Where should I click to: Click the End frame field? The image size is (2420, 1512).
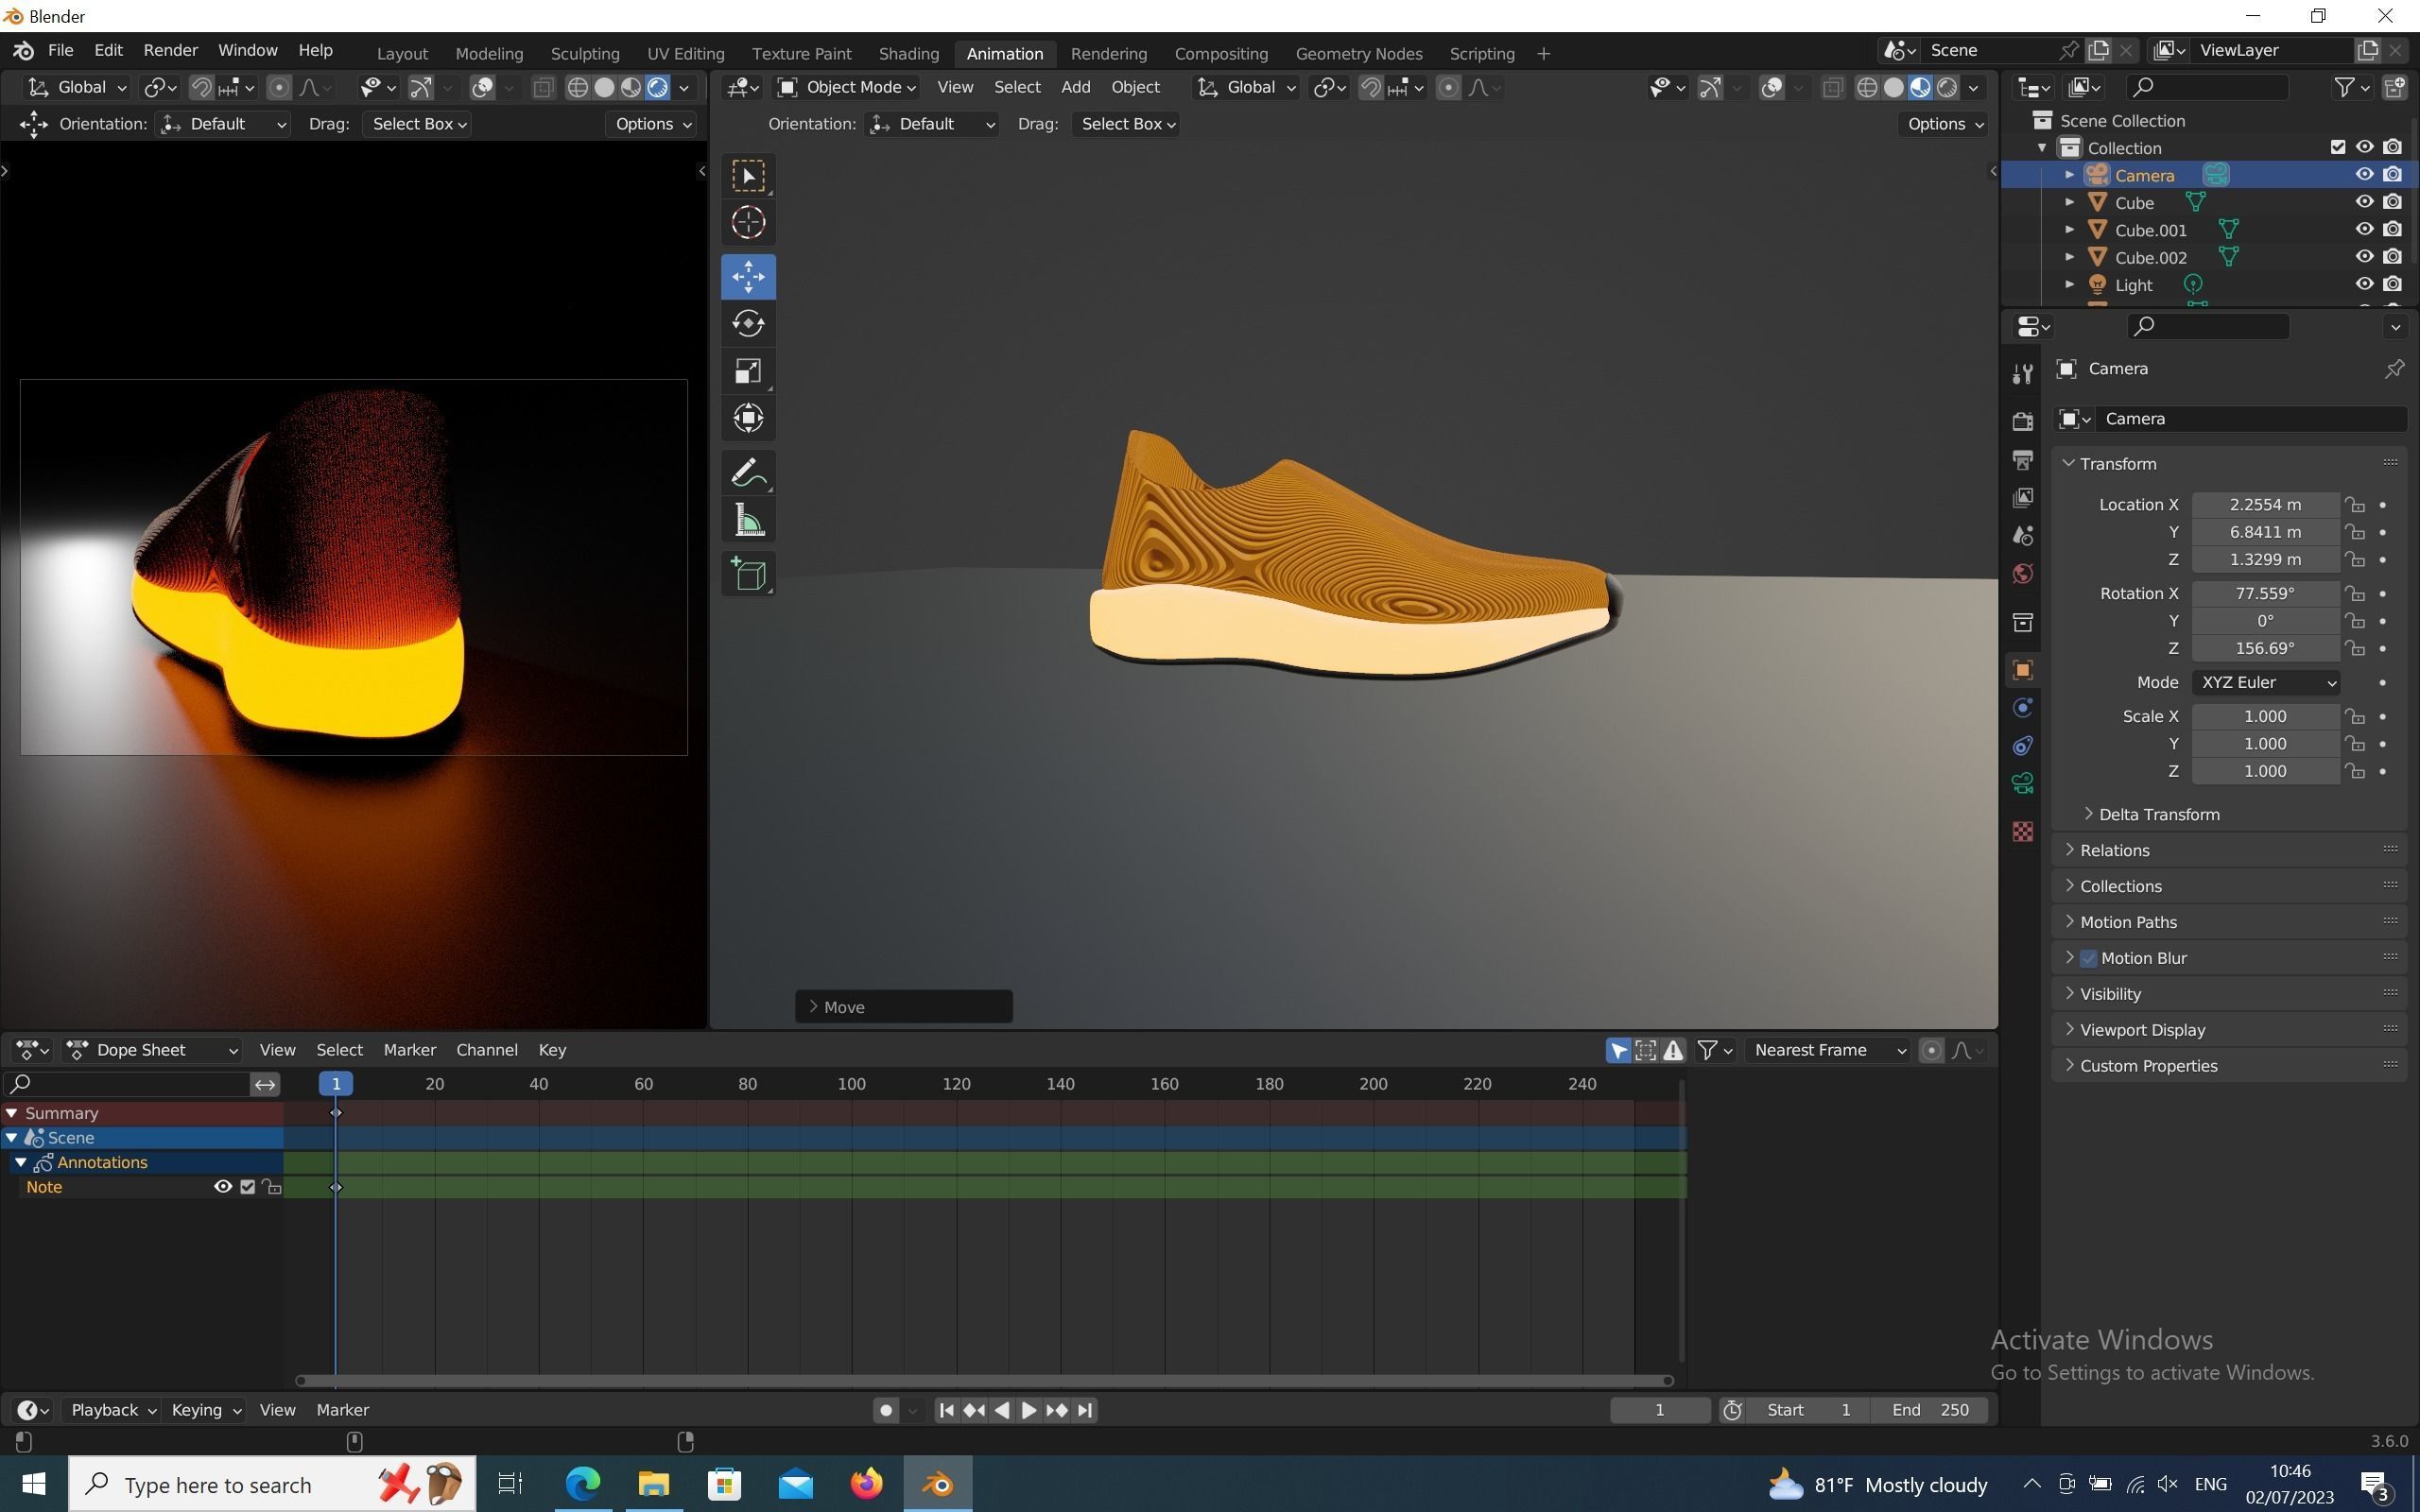[x=1930, y=1410]
